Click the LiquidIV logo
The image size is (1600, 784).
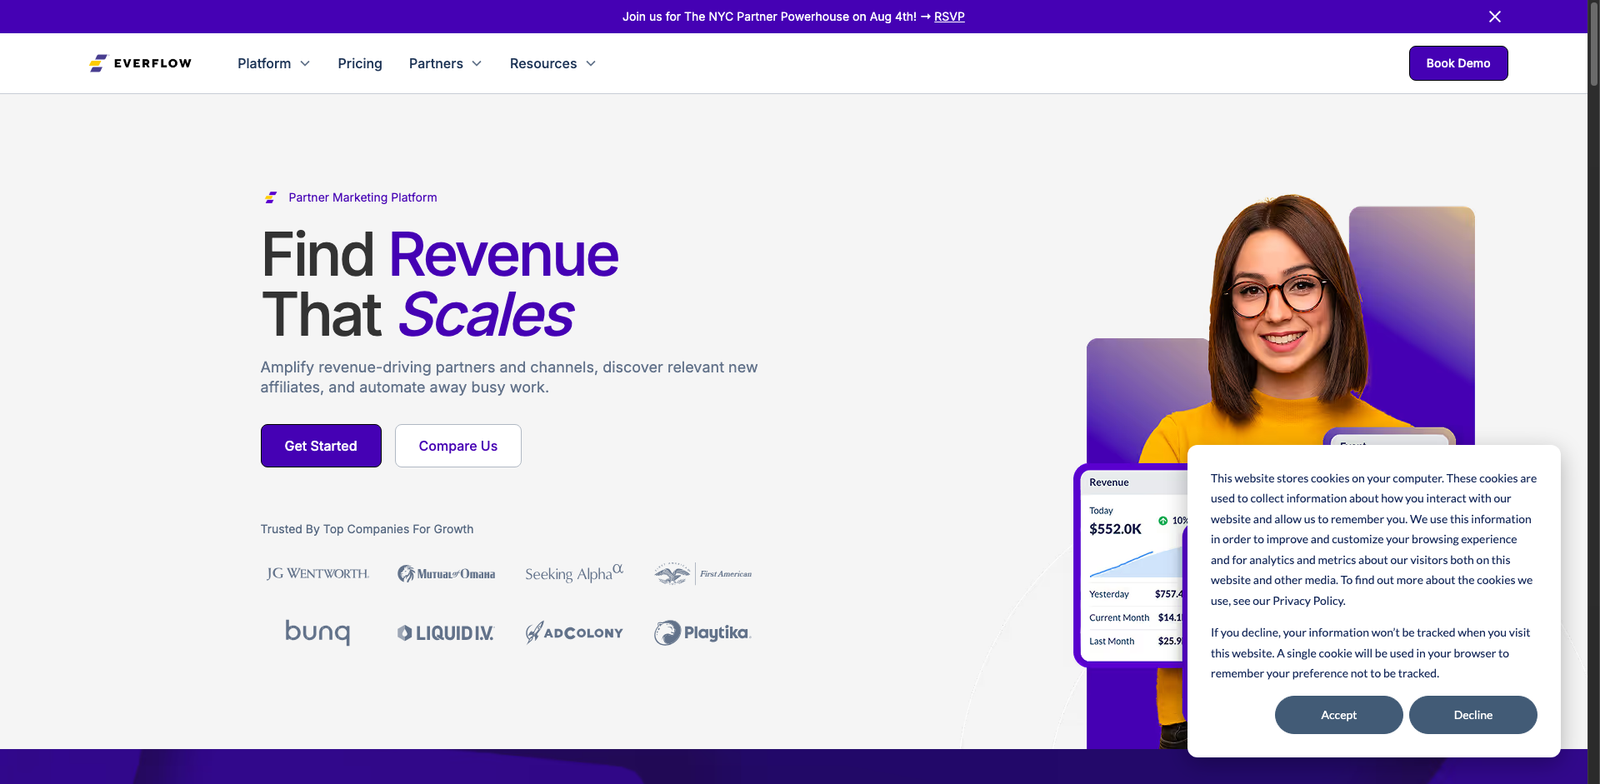[446, 633]
